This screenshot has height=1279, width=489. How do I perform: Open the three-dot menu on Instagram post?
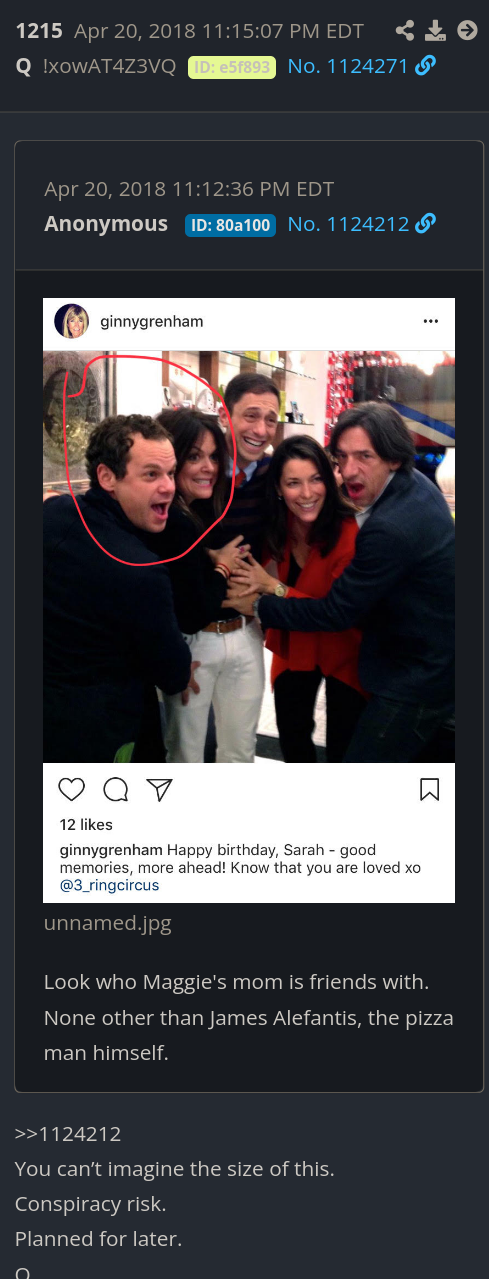(x=431, y=322)
